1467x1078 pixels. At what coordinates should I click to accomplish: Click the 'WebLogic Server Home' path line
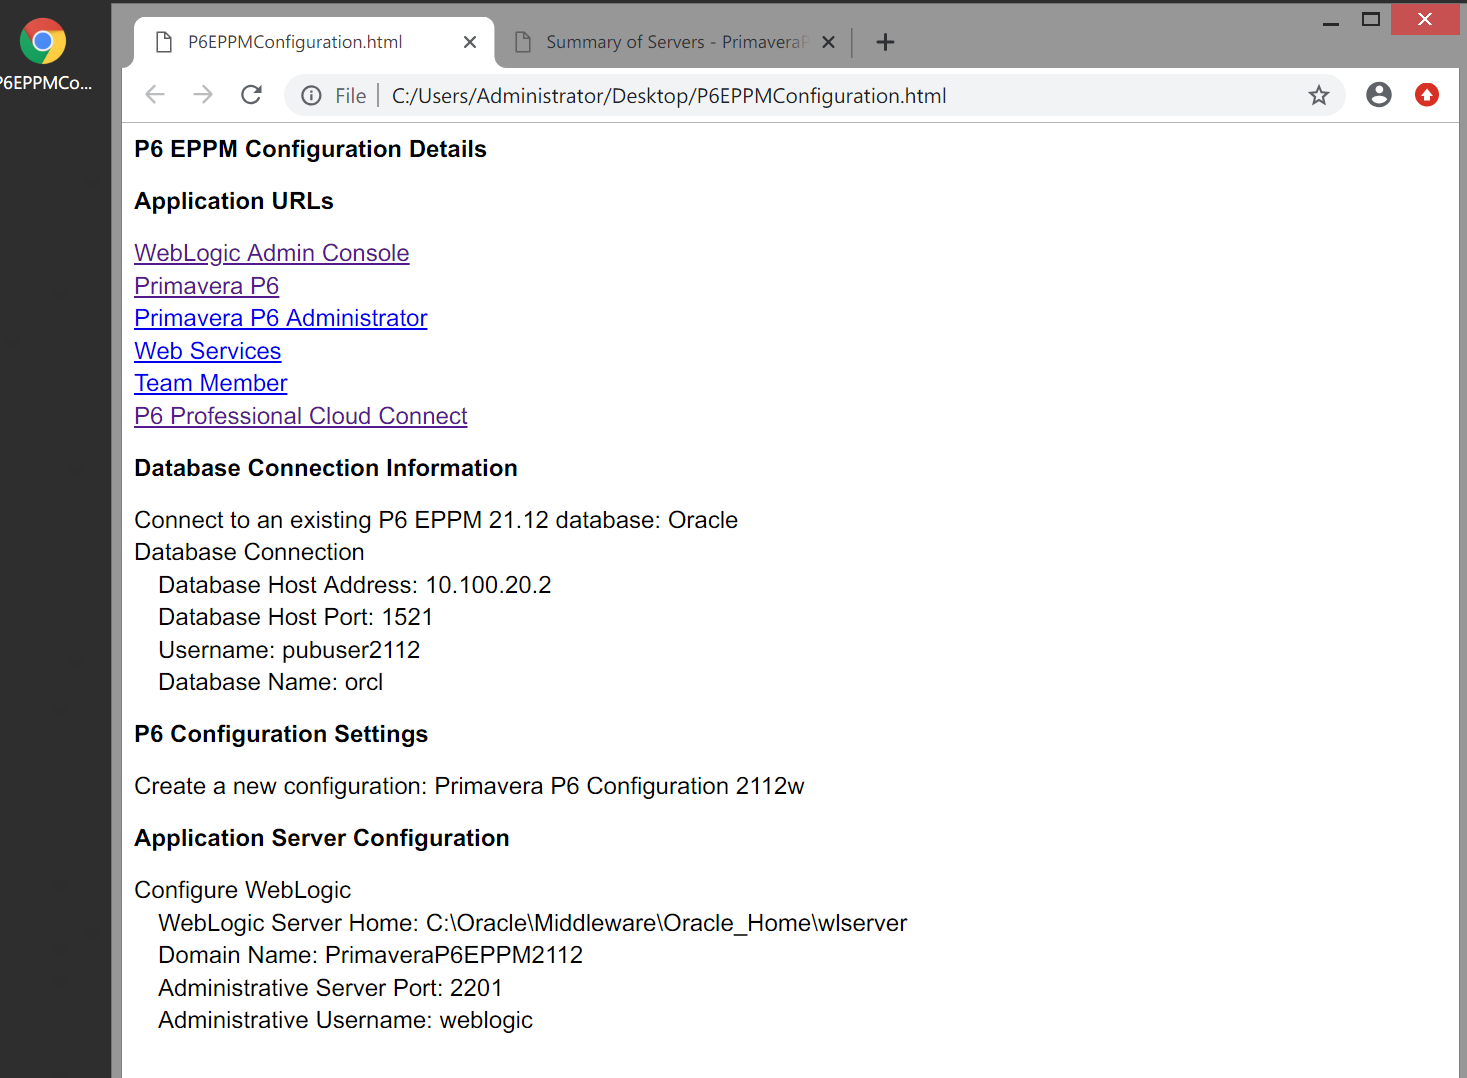click(x=533, y=923)
